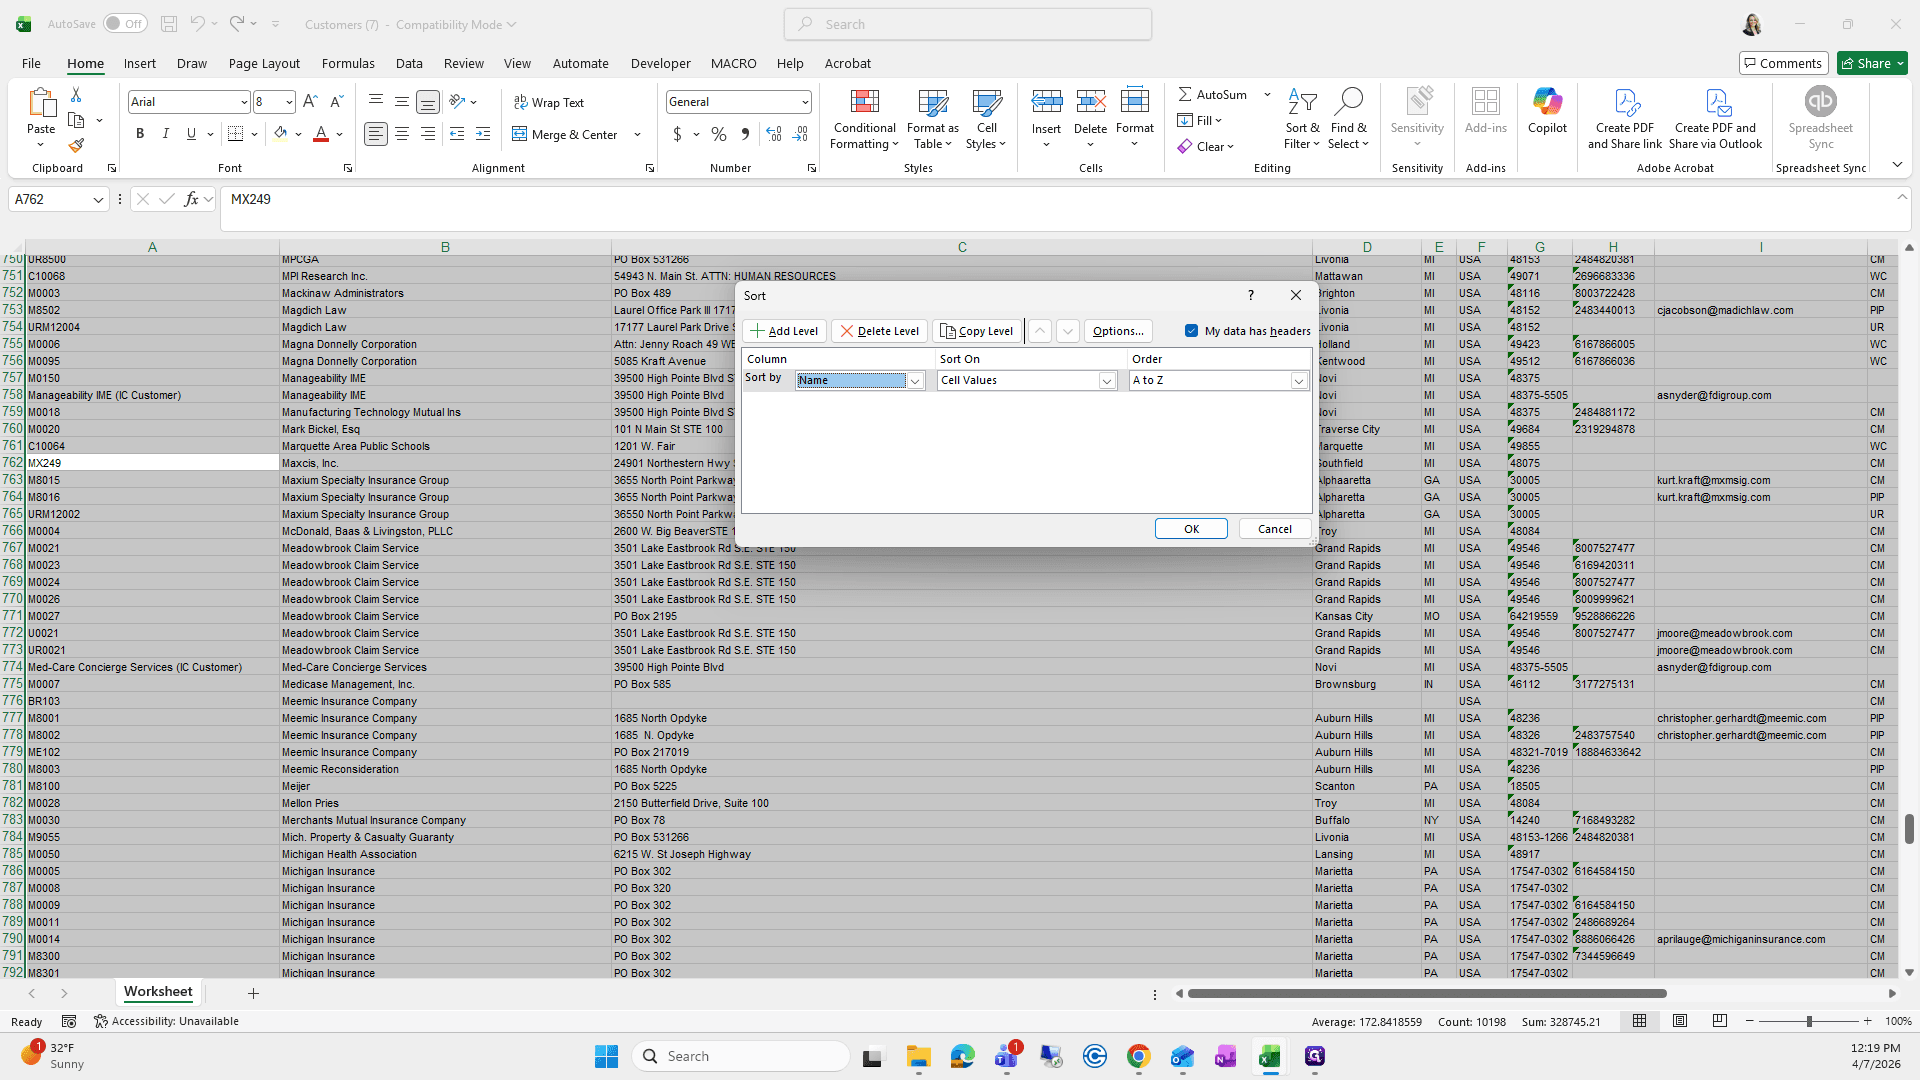
Task: Switch to Page Layout view in the status bar
Action: click(1680, 1021)
